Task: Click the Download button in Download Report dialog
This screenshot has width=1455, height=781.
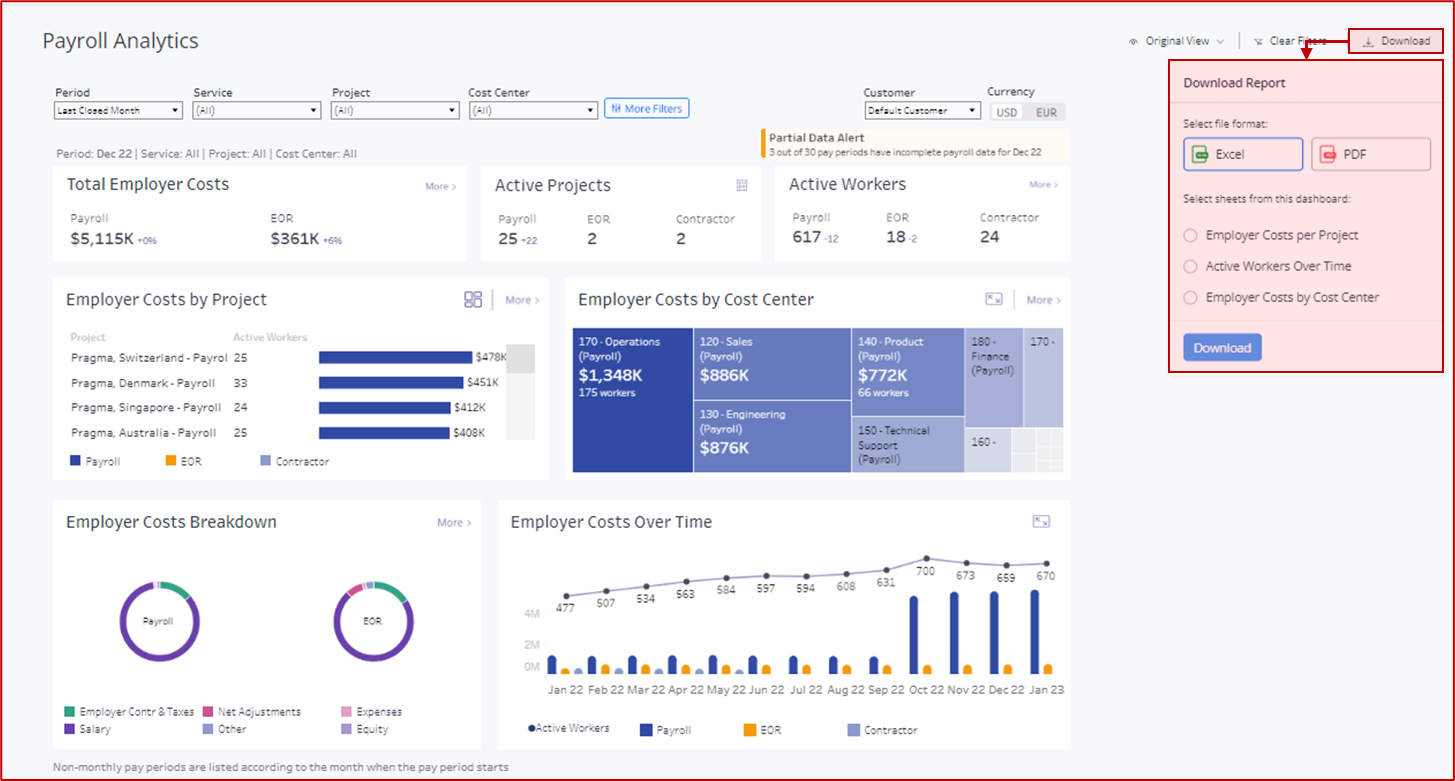Action: click(x=1221, y=347)
